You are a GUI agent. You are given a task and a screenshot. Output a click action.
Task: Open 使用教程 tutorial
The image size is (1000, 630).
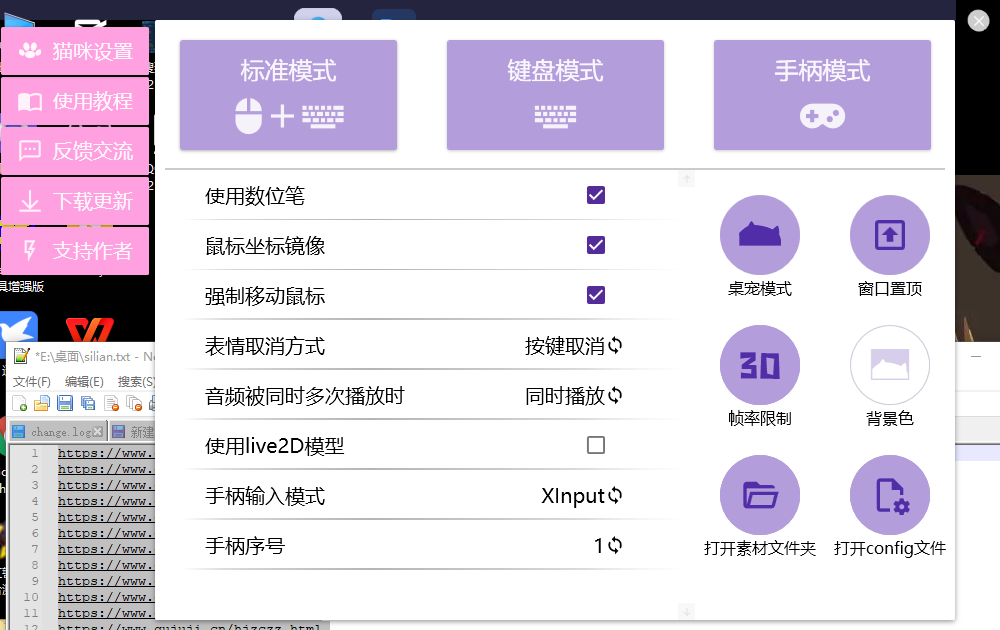coord(75,101)
